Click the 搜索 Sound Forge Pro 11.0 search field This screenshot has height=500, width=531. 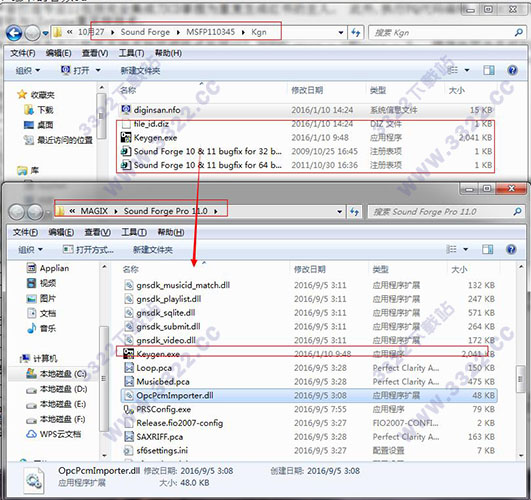click(446, 212)
